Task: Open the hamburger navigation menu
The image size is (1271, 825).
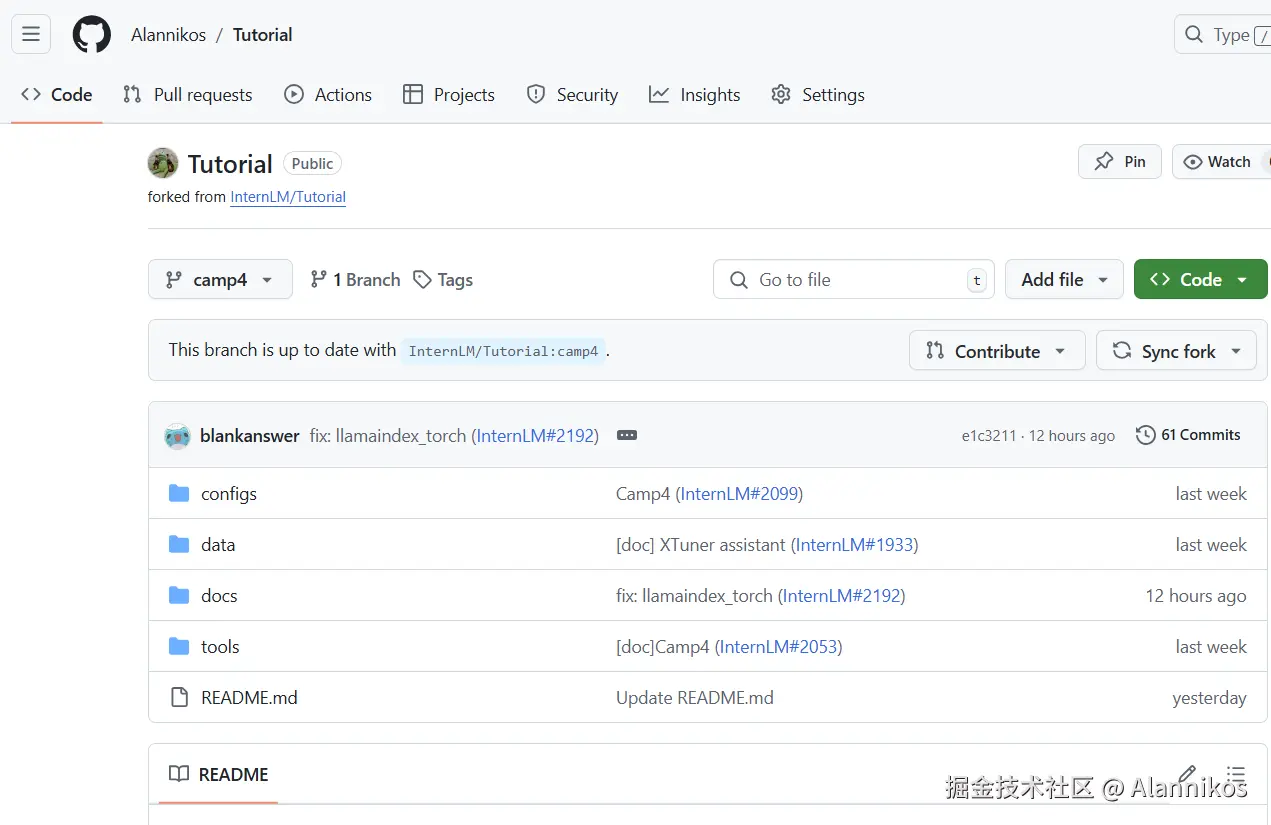Action: pyautogui.click(x=31, y=34)
